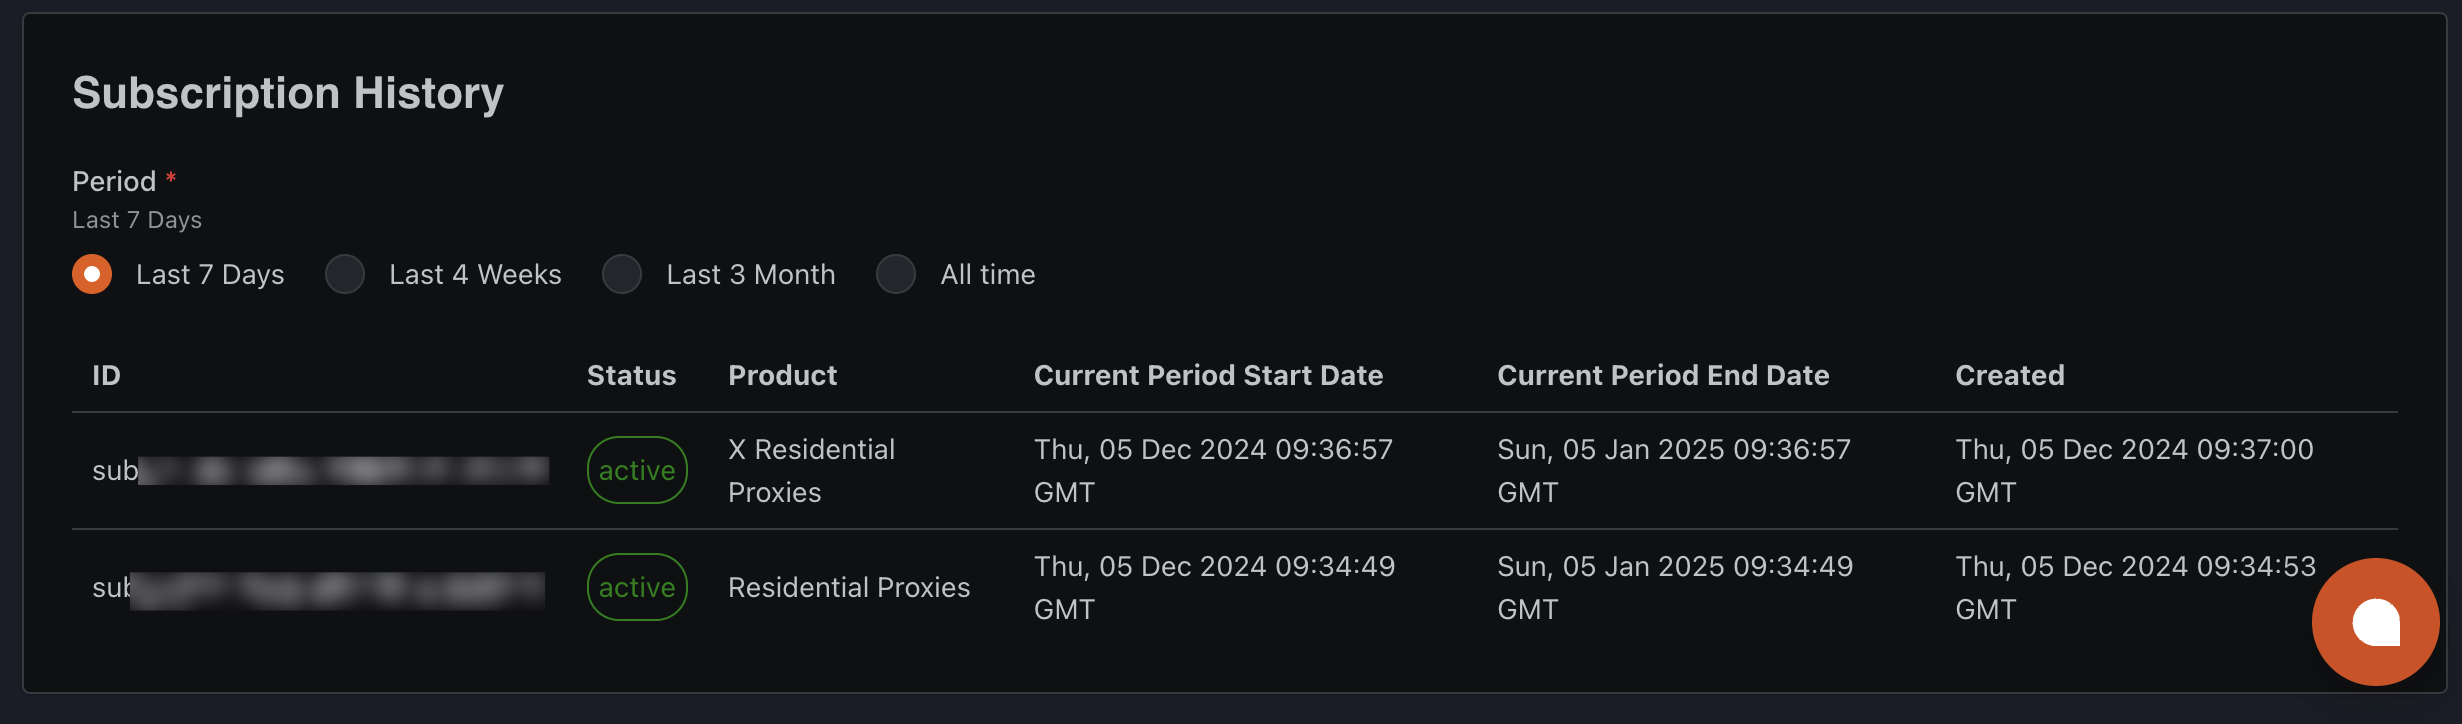The width and height of the screenshot is (2462, 724).
Task: Click the Created column header
Action: pyautogui.click(x=2009, y=375)
